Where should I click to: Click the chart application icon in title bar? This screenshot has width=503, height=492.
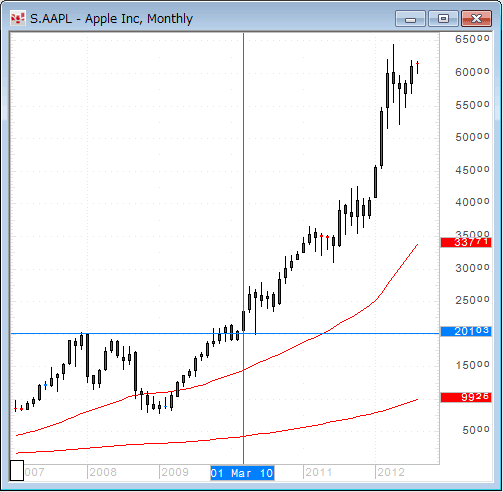point(17,19)
